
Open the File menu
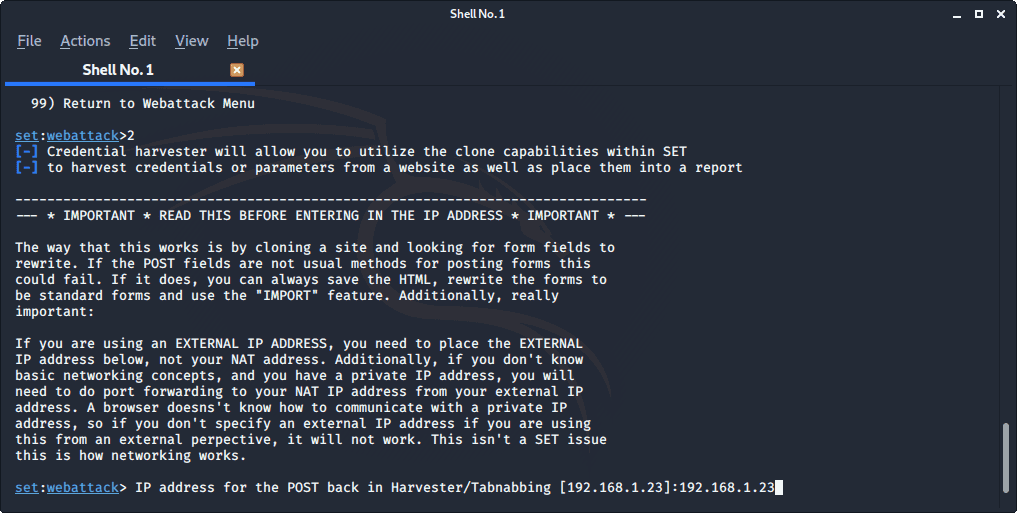coord(29,41)
